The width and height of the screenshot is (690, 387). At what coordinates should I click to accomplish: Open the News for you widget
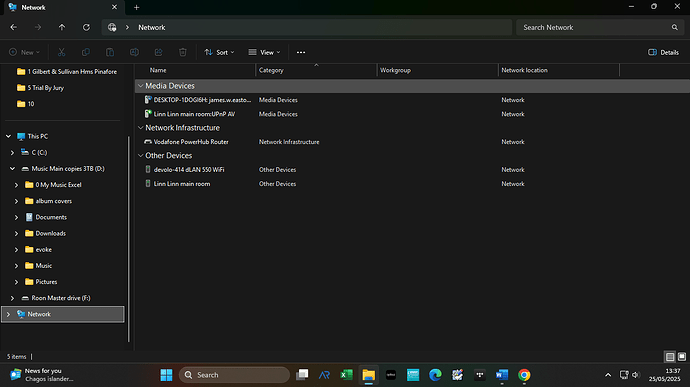coord(42,375)
